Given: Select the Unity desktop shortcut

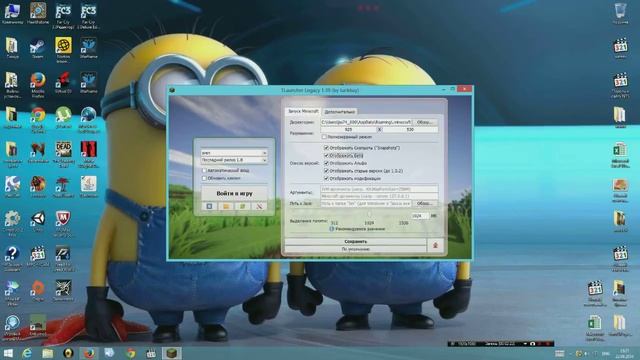Looking at the screenshot, I should [x=38, y=221].
